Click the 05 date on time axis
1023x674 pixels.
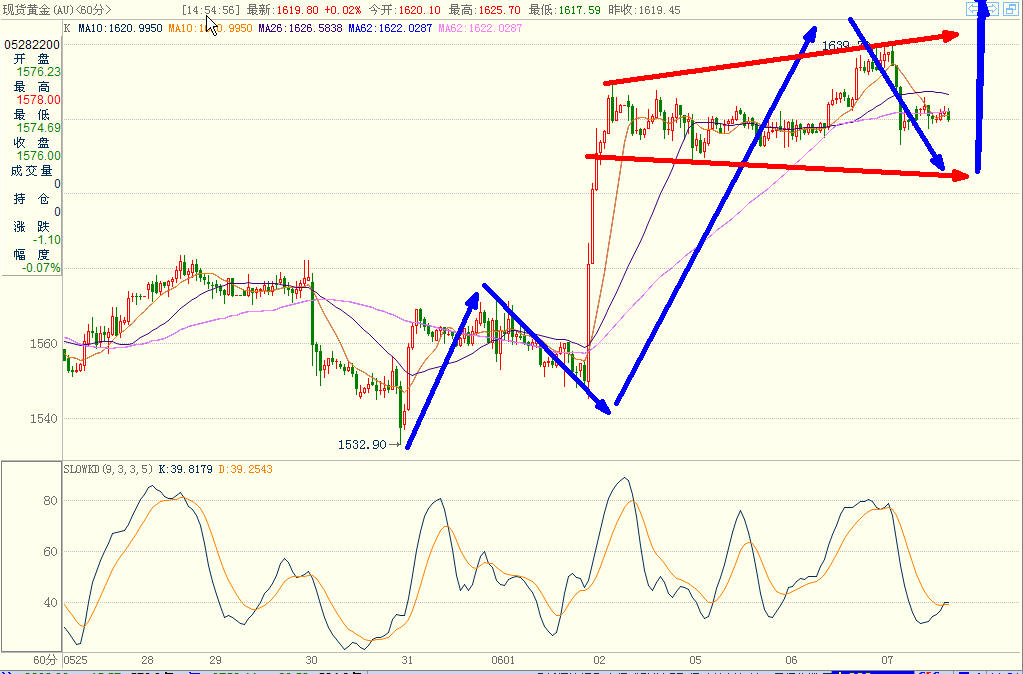[695, 660]
